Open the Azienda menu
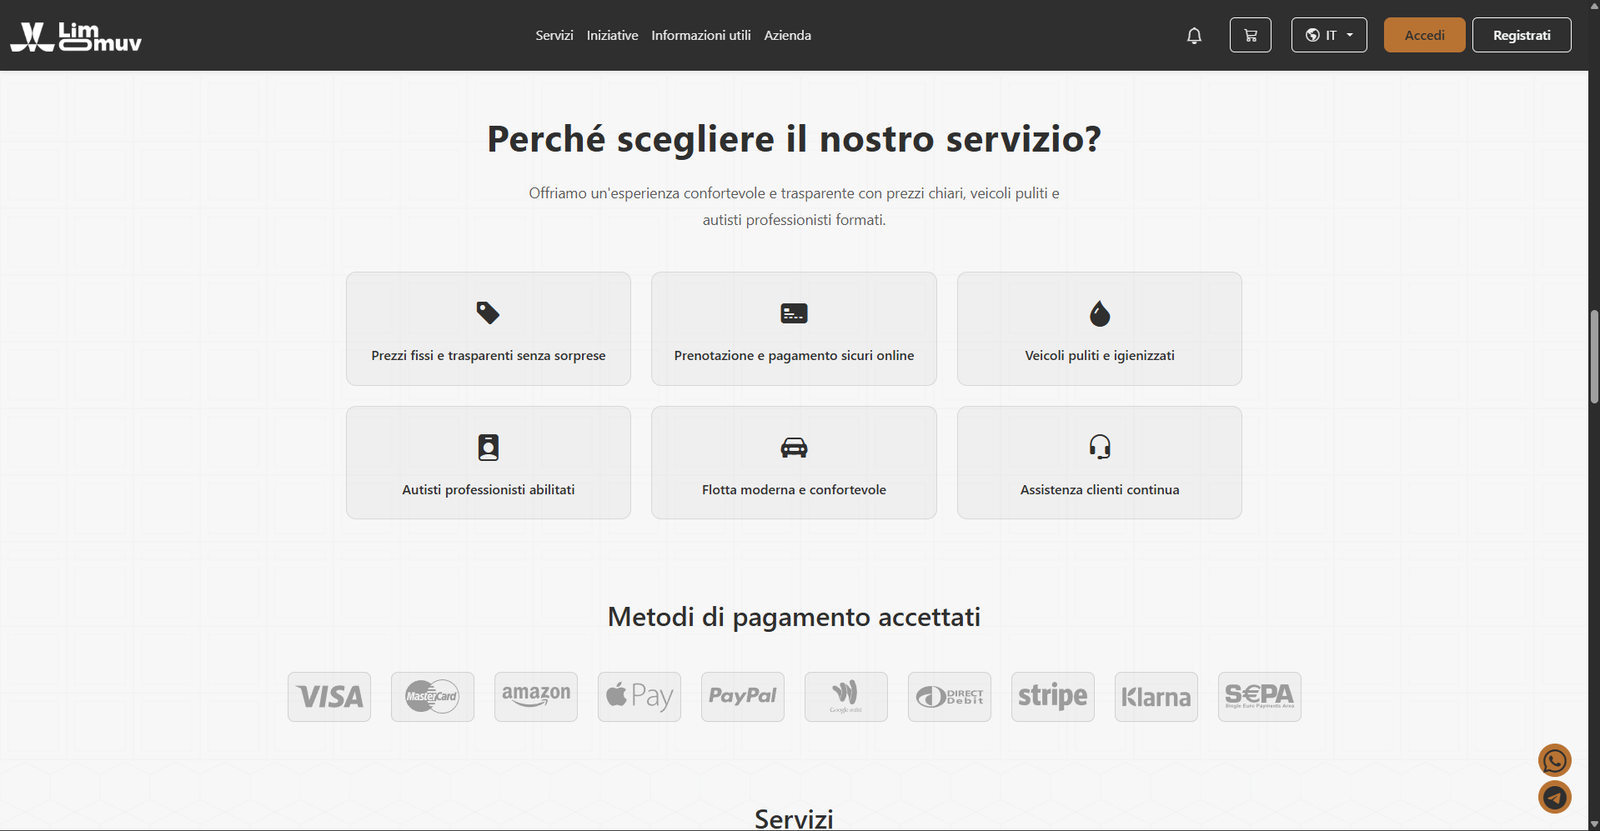 tap(788, 35)
